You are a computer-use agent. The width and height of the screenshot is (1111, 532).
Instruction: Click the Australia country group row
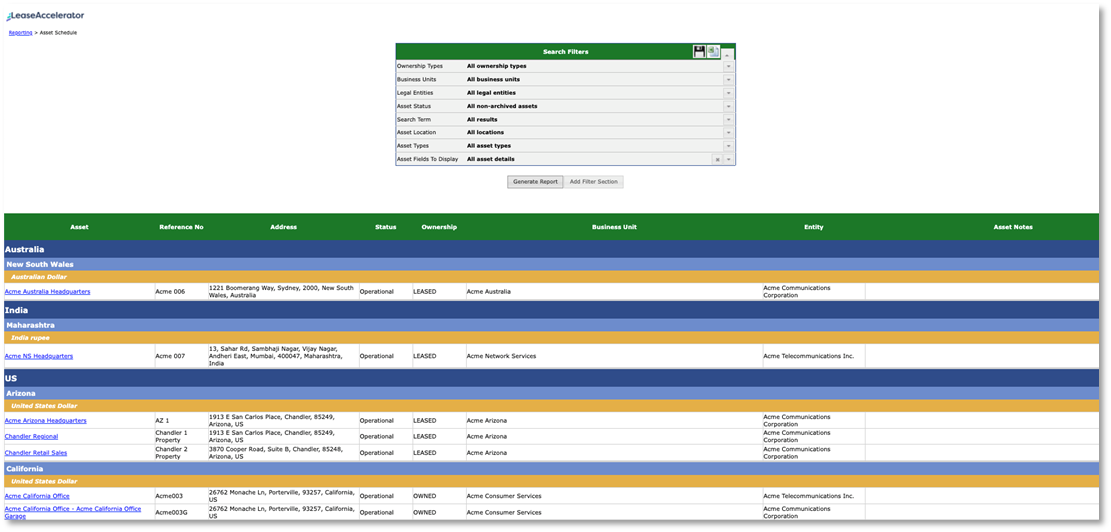[x=551, y=249]
